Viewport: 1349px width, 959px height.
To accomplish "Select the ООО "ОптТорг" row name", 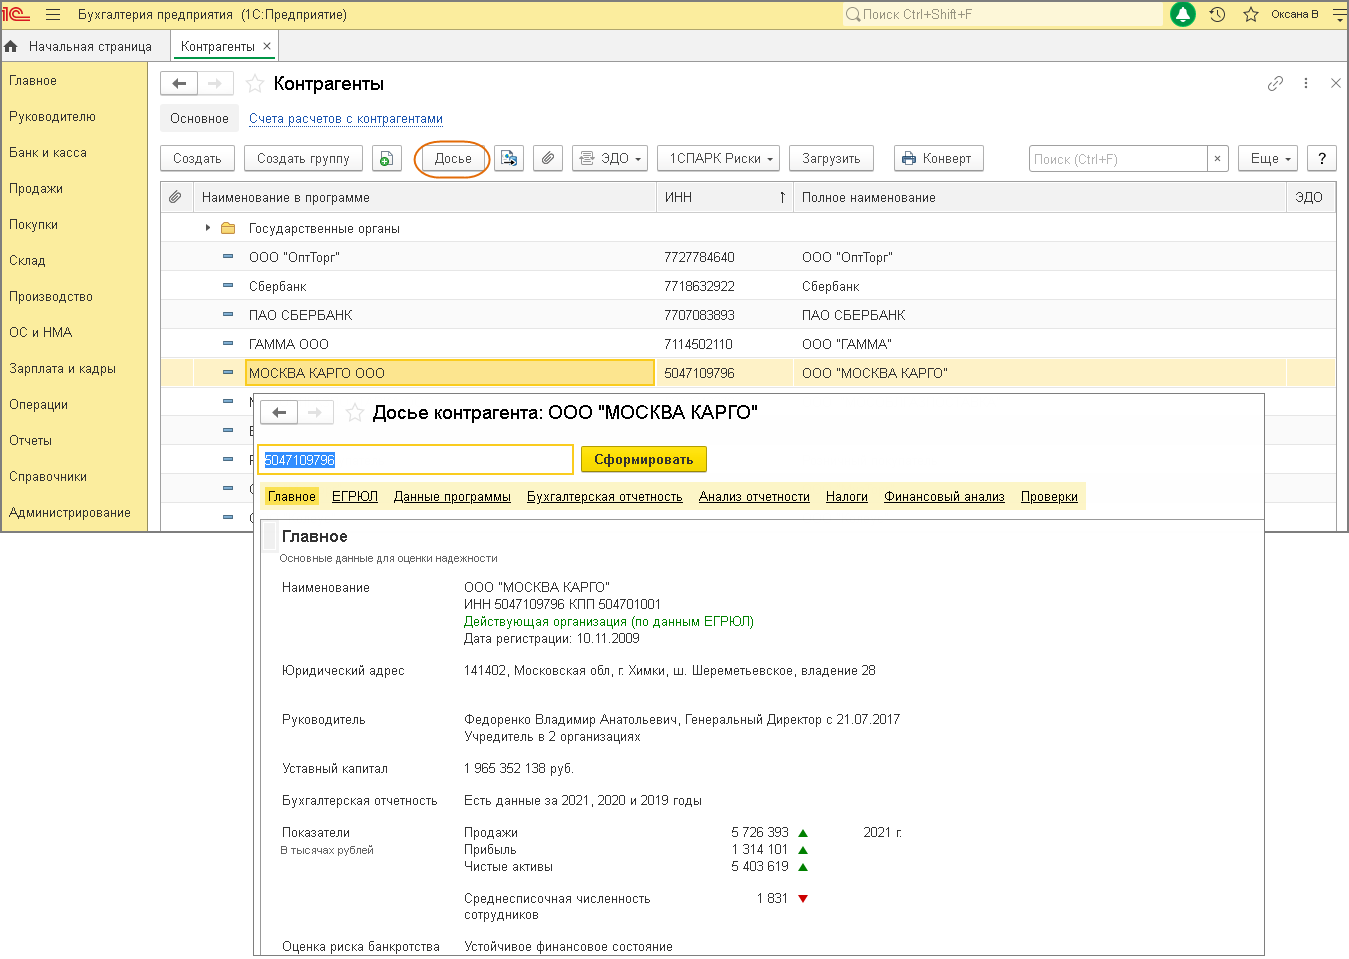I will coord(294,257).
